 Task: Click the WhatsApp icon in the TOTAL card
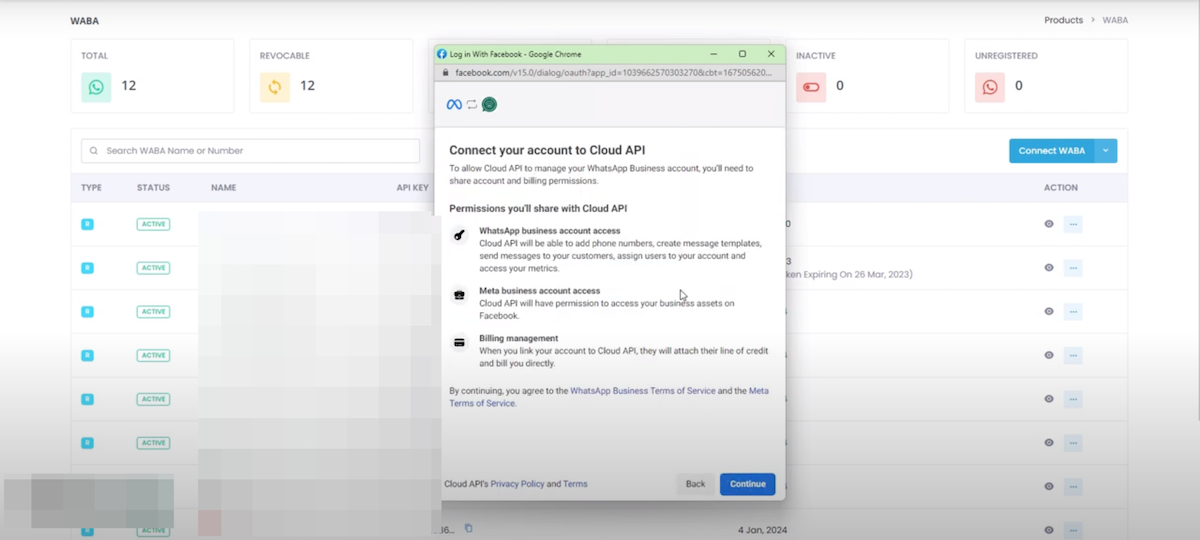(x=96, y=87)
